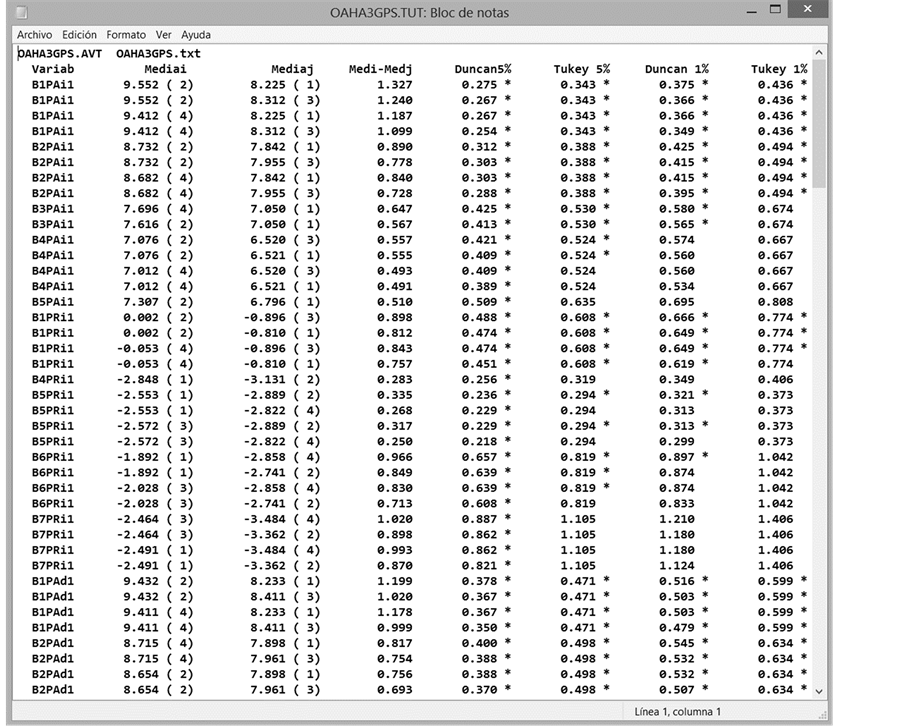Image resolution: width=903 pixels, height=726 pixels.
Task: Click the difference value 1.240
Action: point(395,100)
